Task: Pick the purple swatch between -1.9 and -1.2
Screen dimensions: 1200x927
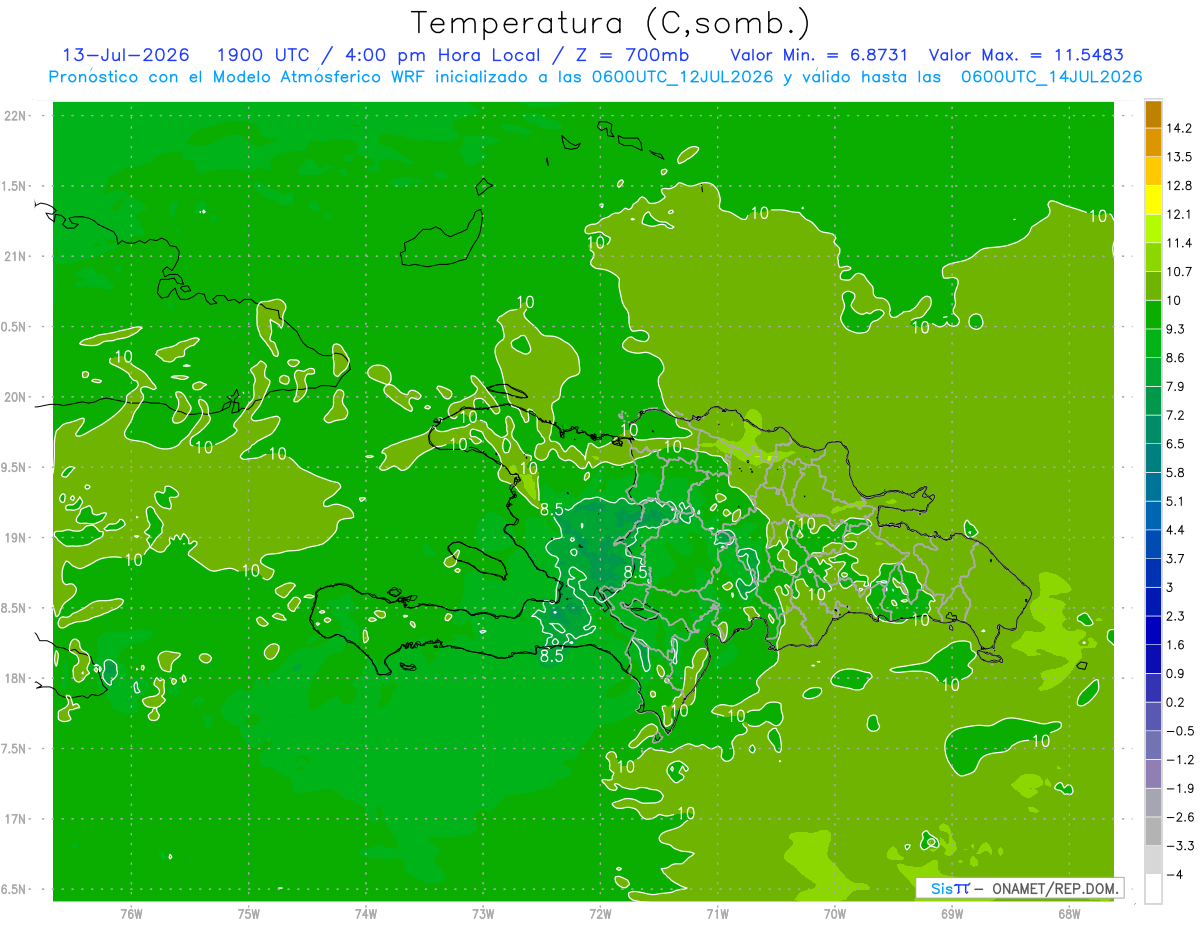Action: 1153,774
